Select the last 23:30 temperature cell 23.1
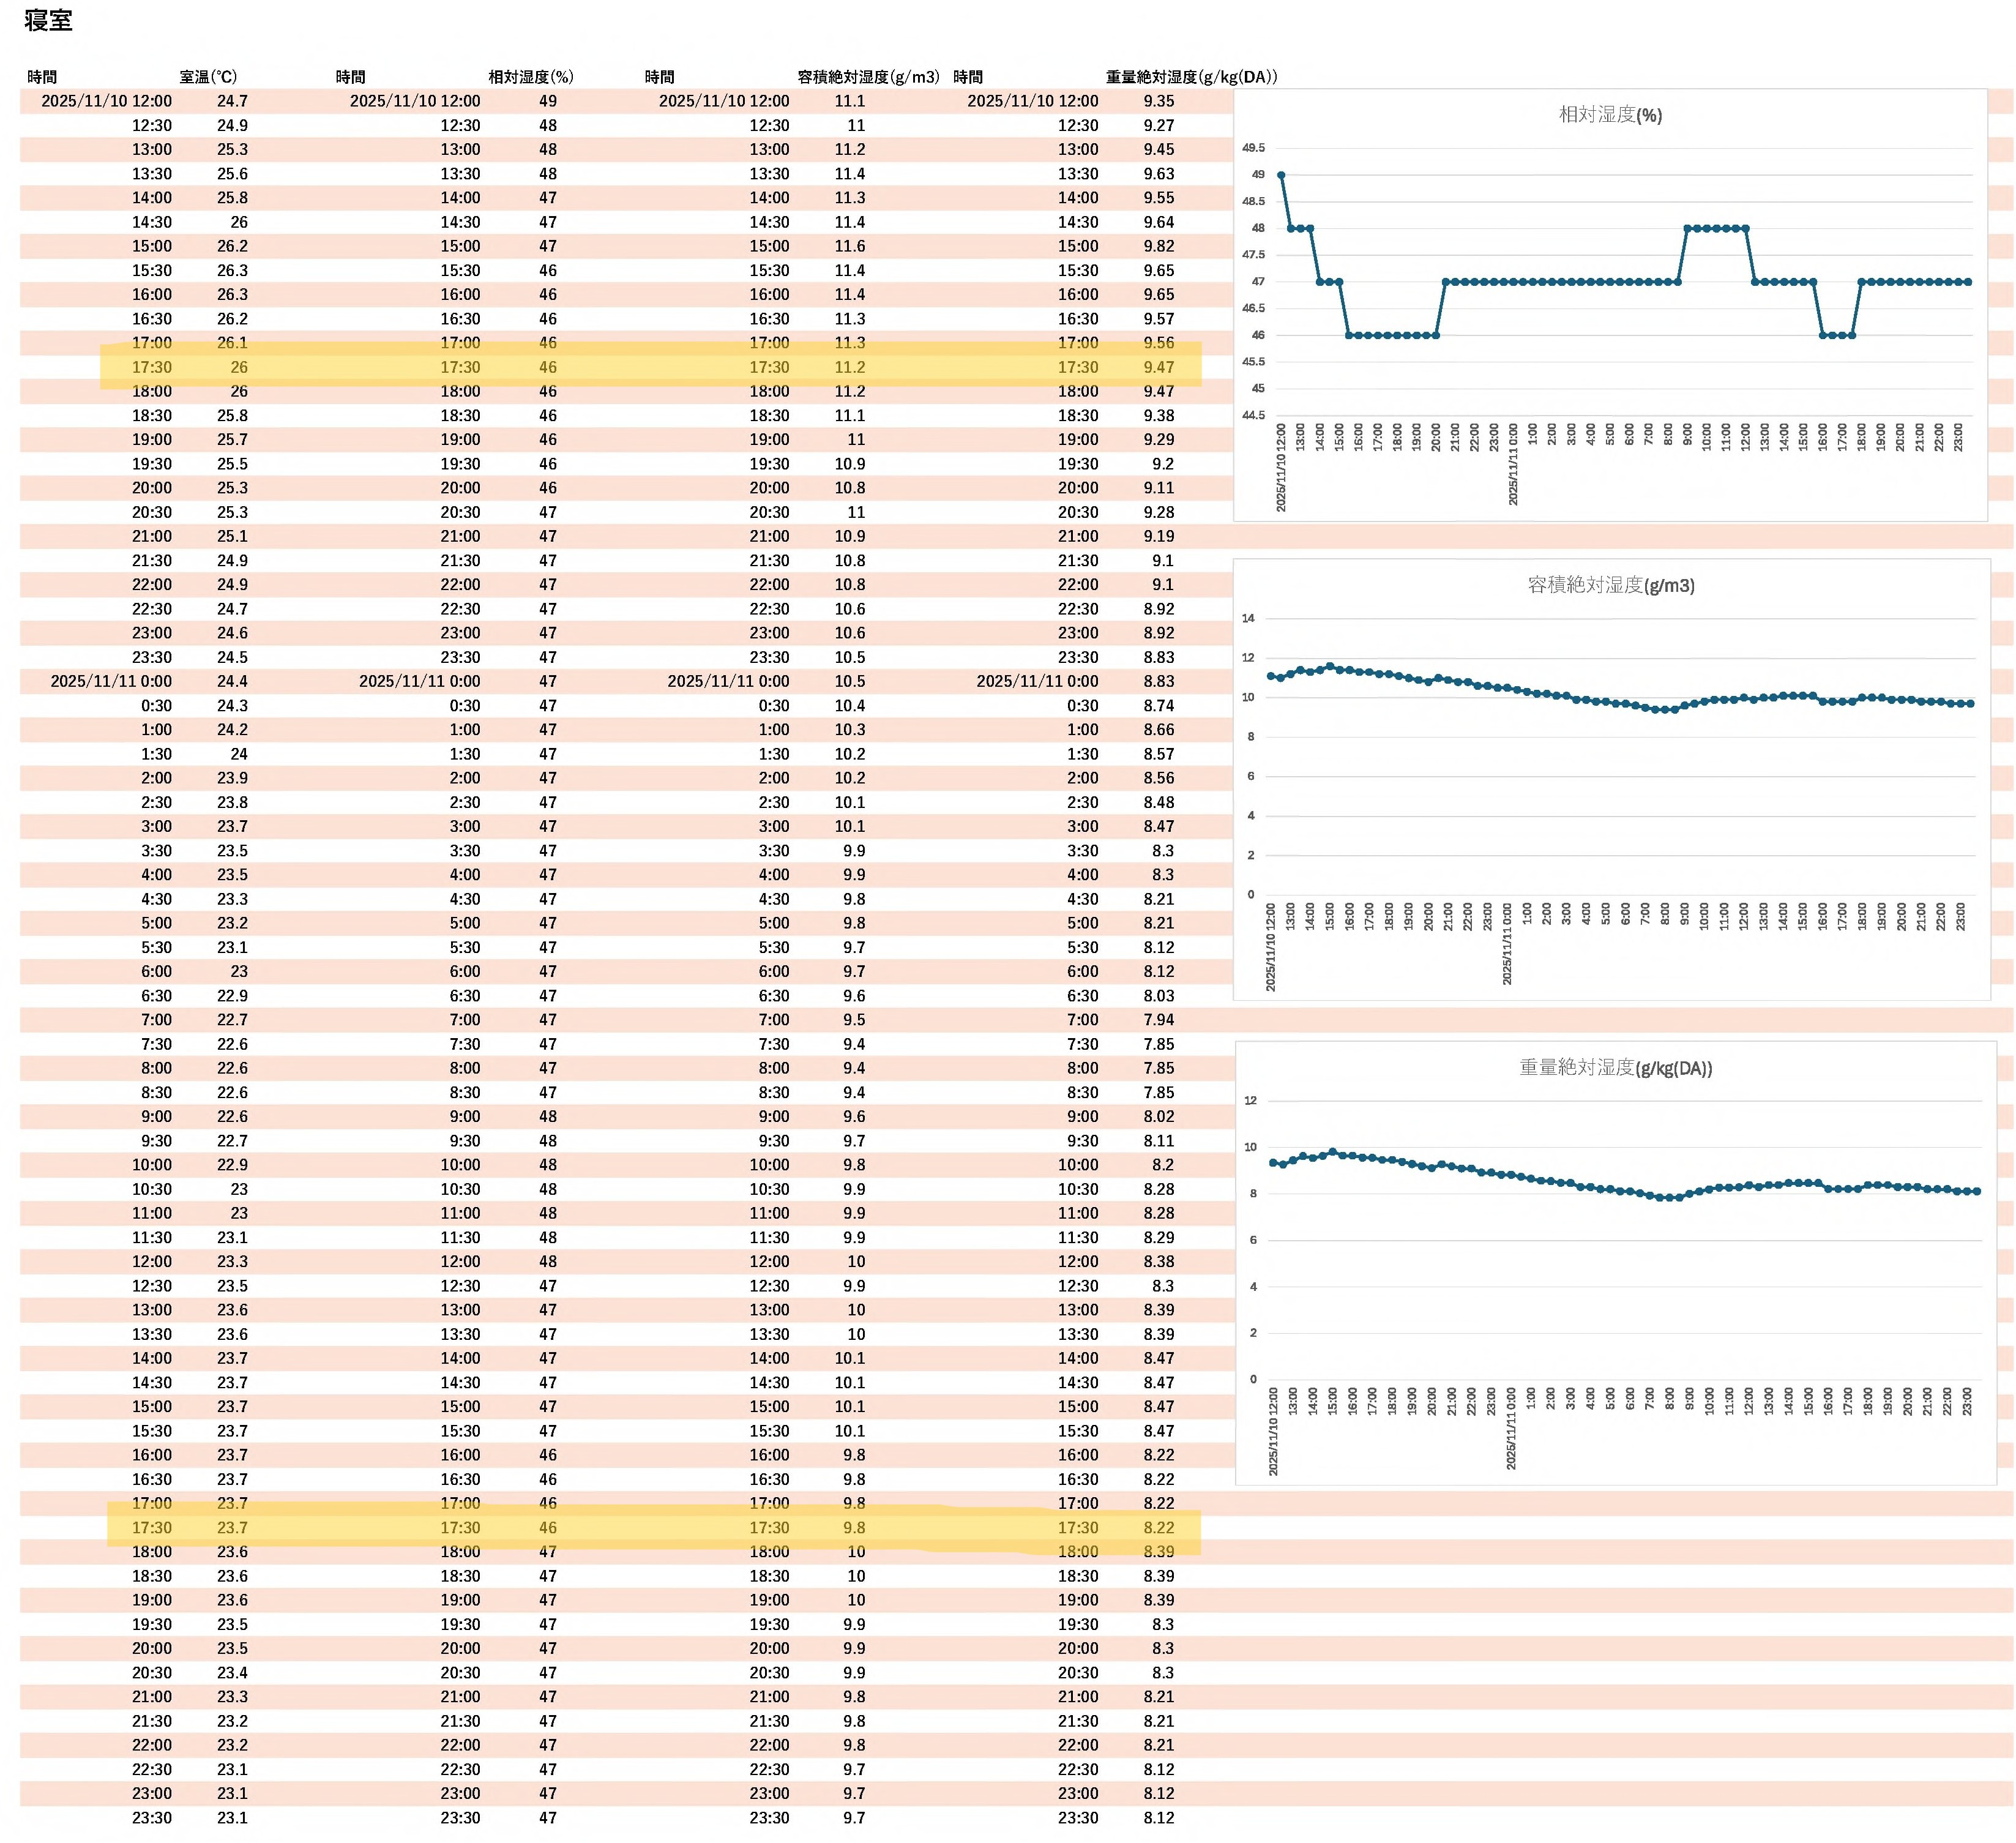This screenshot has width=2016, height=1843. (x=232, y=1817)
